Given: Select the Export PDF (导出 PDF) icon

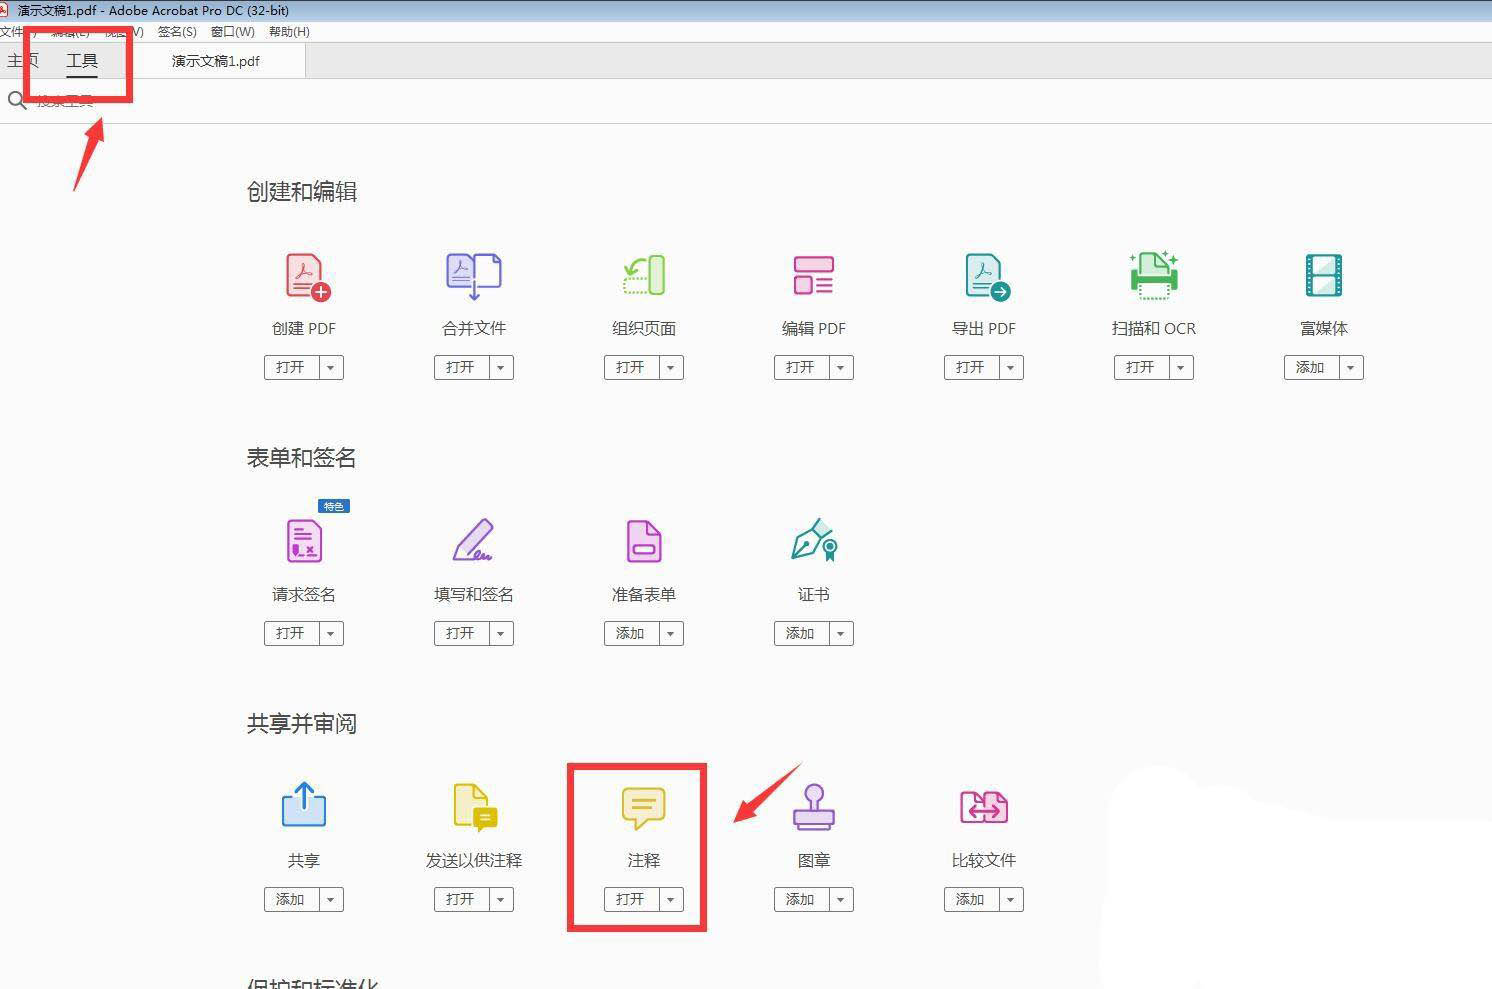Looking at the screenshot, I should pyautogui.click(x=986, y=277).
